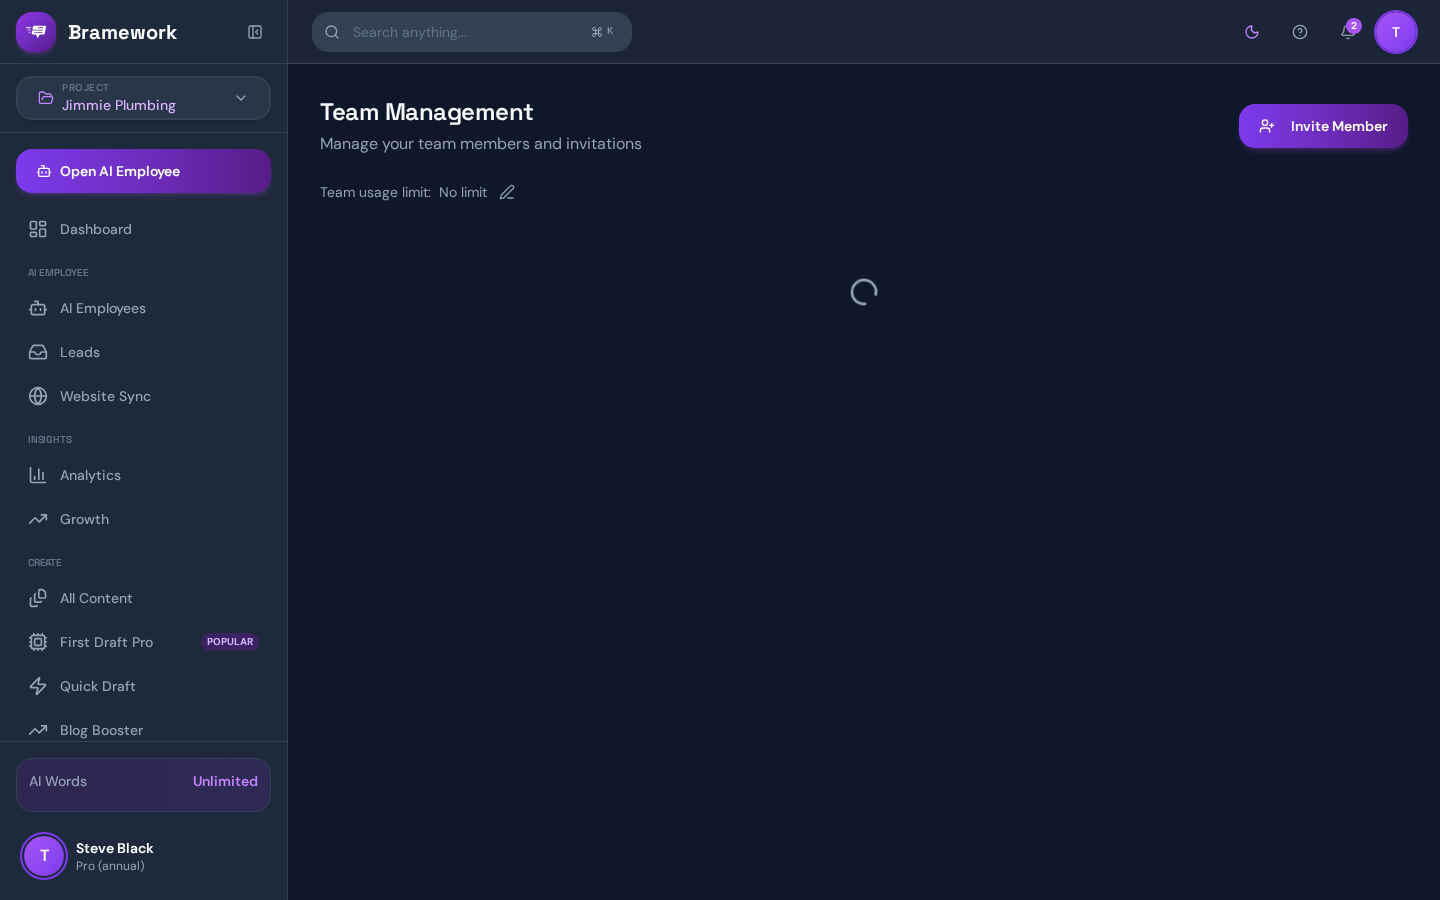1440x900 pixels.
Task: Open First Draft Pro
Action: [x=143, y=642]
